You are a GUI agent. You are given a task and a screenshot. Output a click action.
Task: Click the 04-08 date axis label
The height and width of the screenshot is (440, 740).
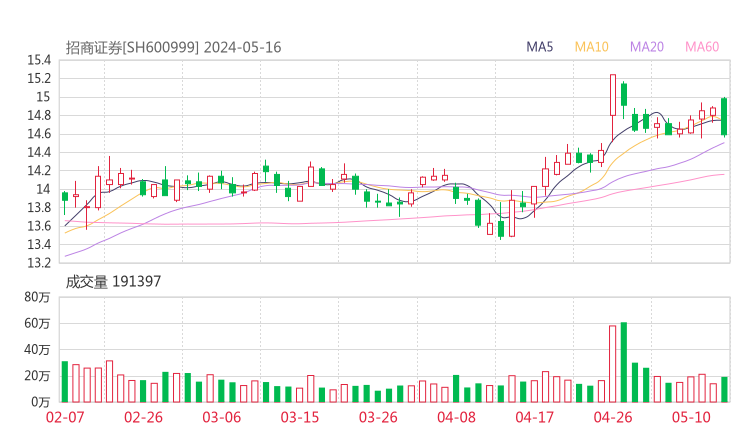pyautogui.click(x=456, y=417)
